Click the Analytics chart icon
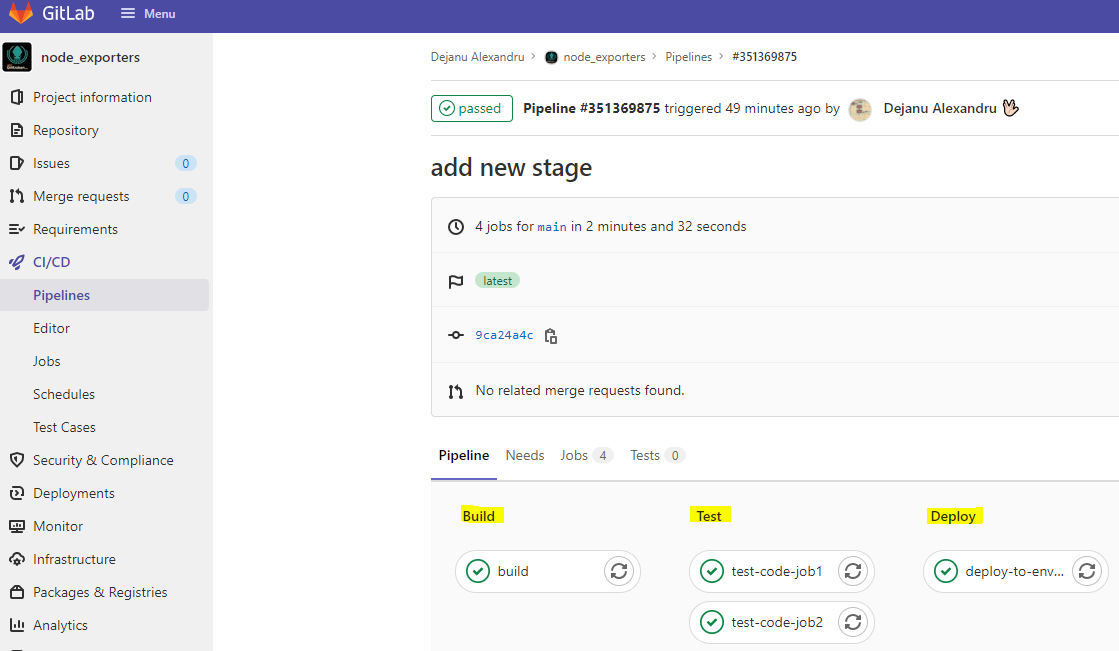 [17, 625]
